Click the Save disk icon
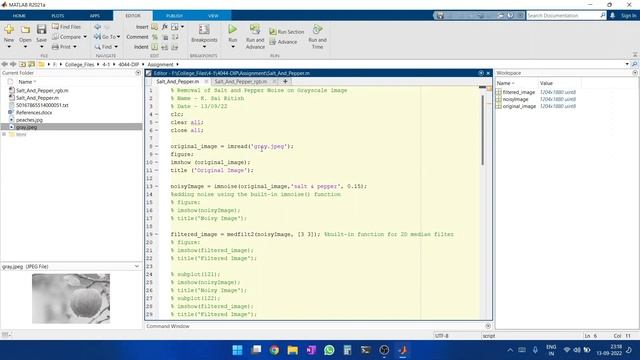Viewport: 640px width, 360px height. [41, 29]
